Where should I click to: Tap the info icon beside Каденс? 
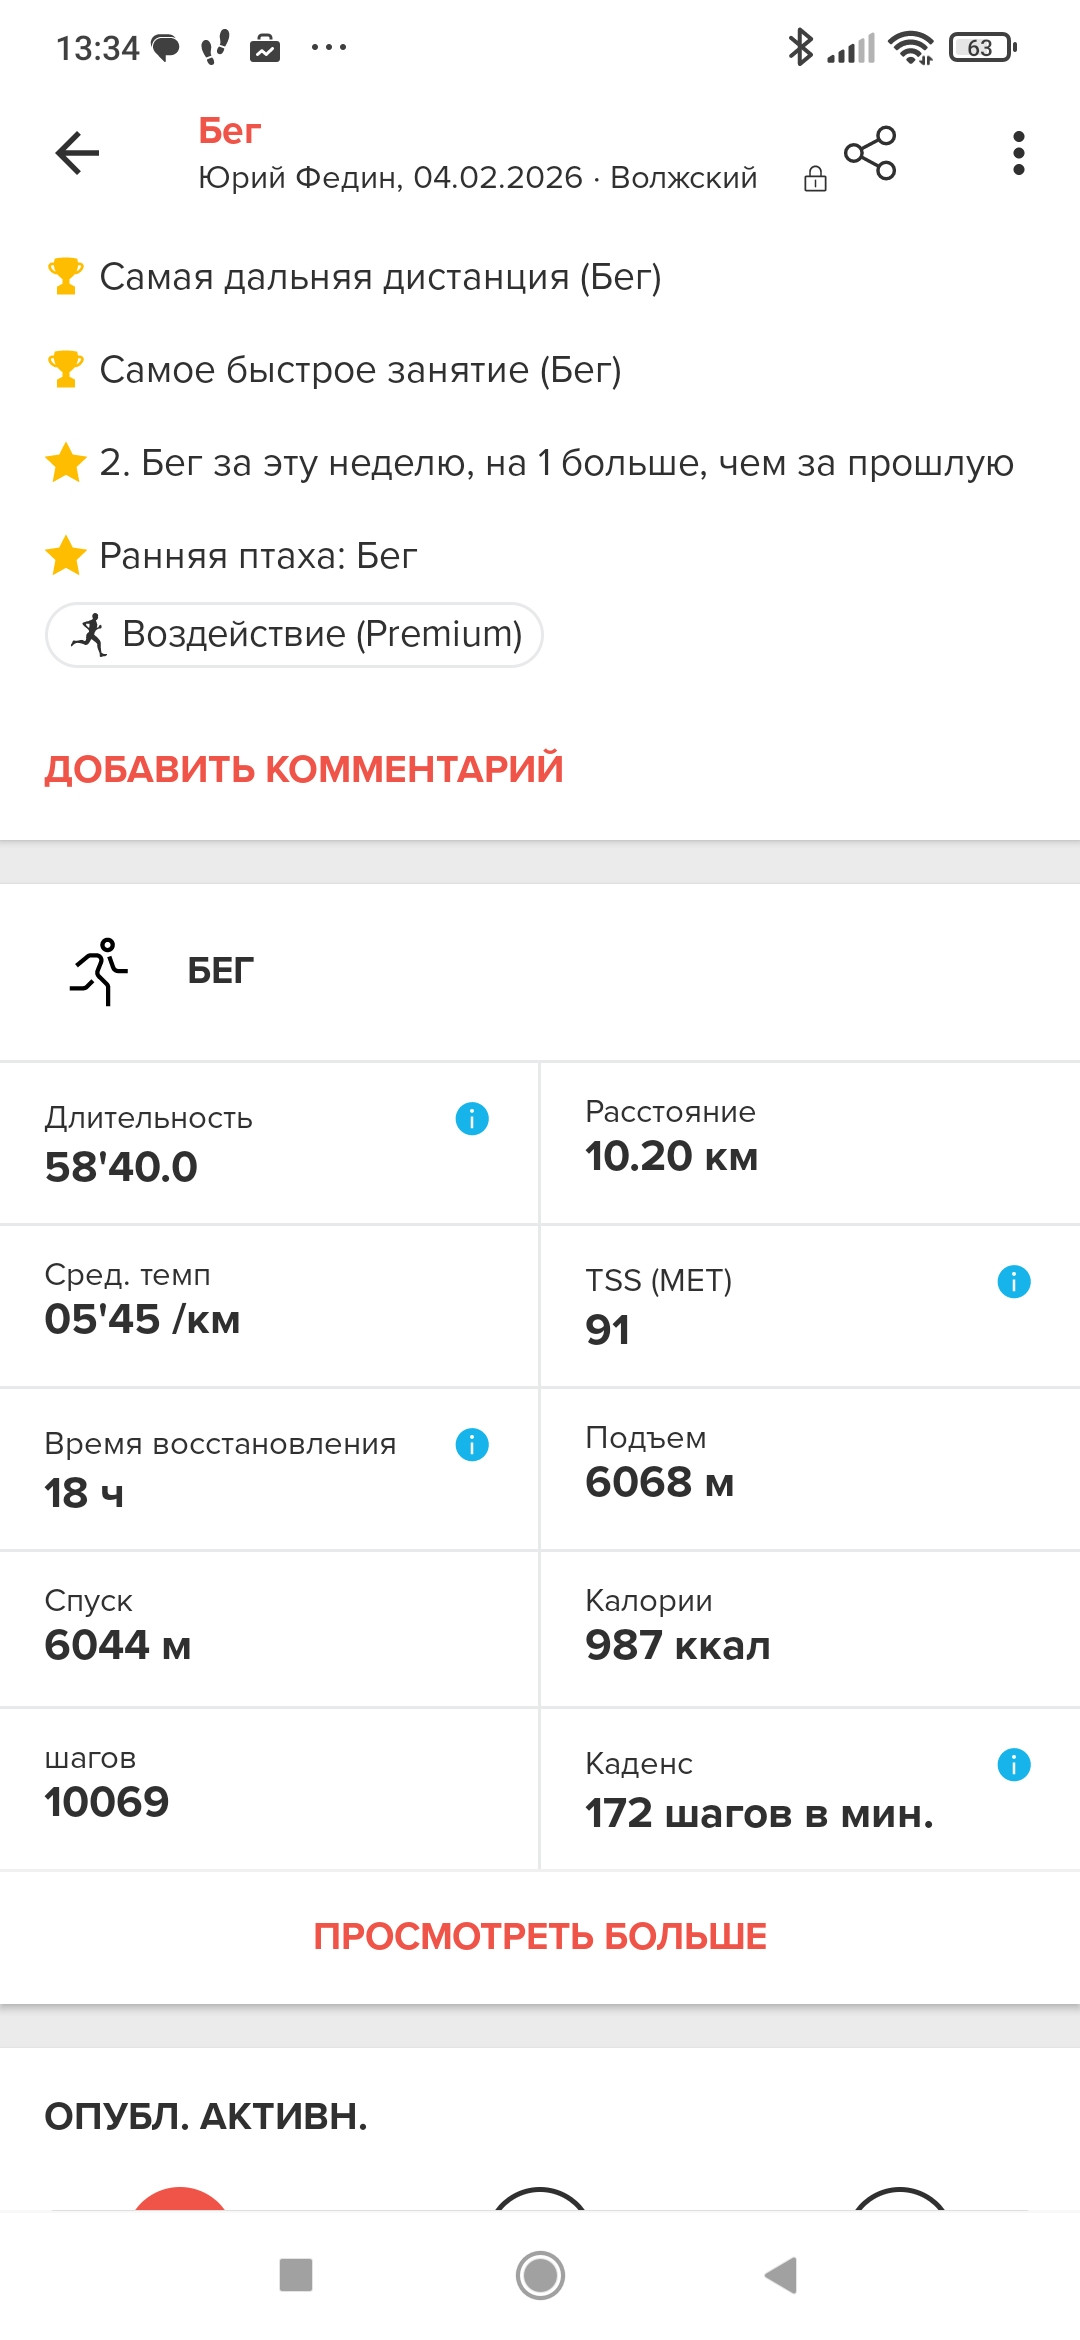click(1014, 1764)
